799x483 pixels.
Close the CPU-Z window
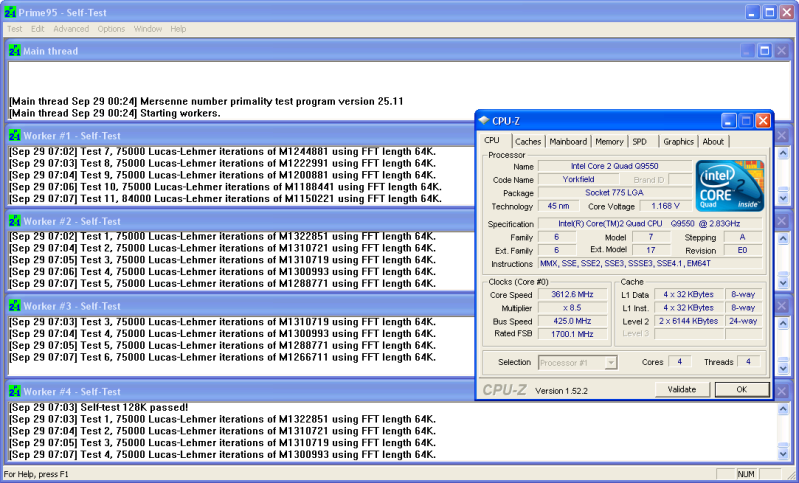click(762, 121)
